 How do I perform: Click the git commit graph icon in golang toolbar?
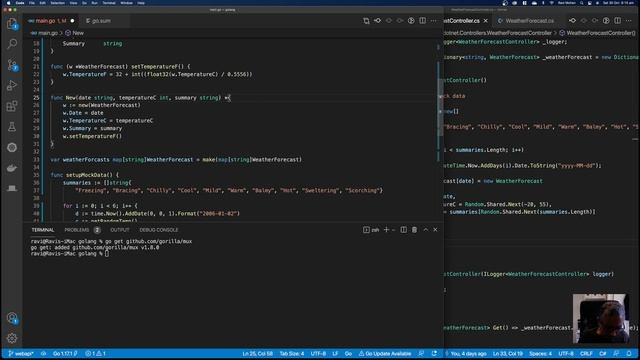378,21
